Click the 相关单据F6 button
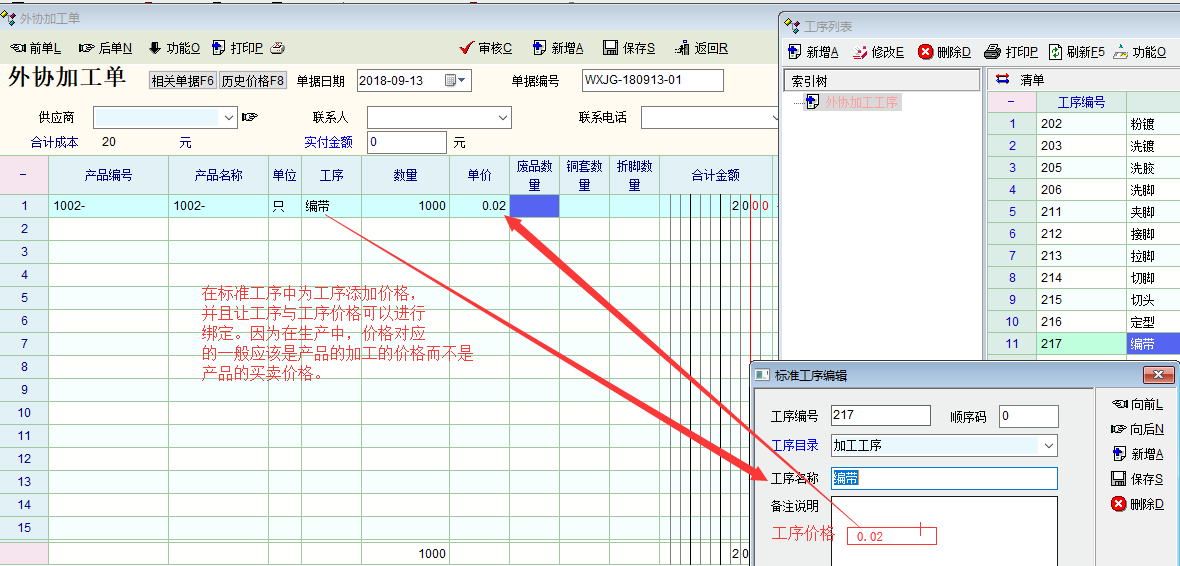This screenshot has width=1180, height=566. (182, 81)
